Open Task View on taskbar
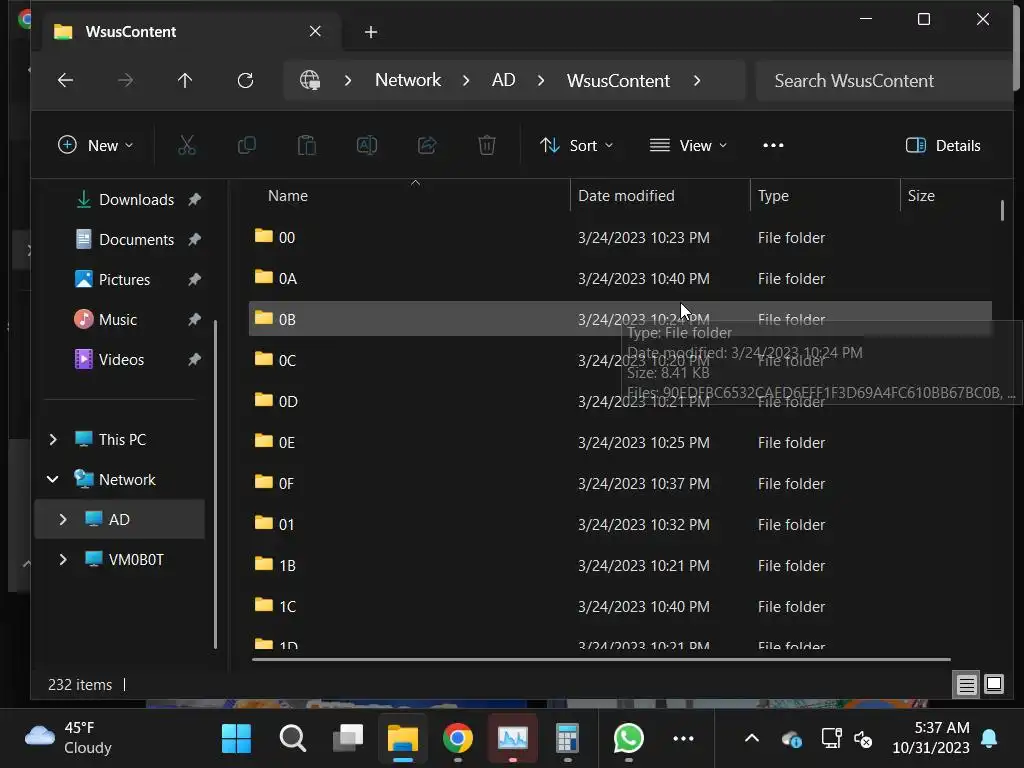Screen dimensions: 1024x768 [348, 739]
